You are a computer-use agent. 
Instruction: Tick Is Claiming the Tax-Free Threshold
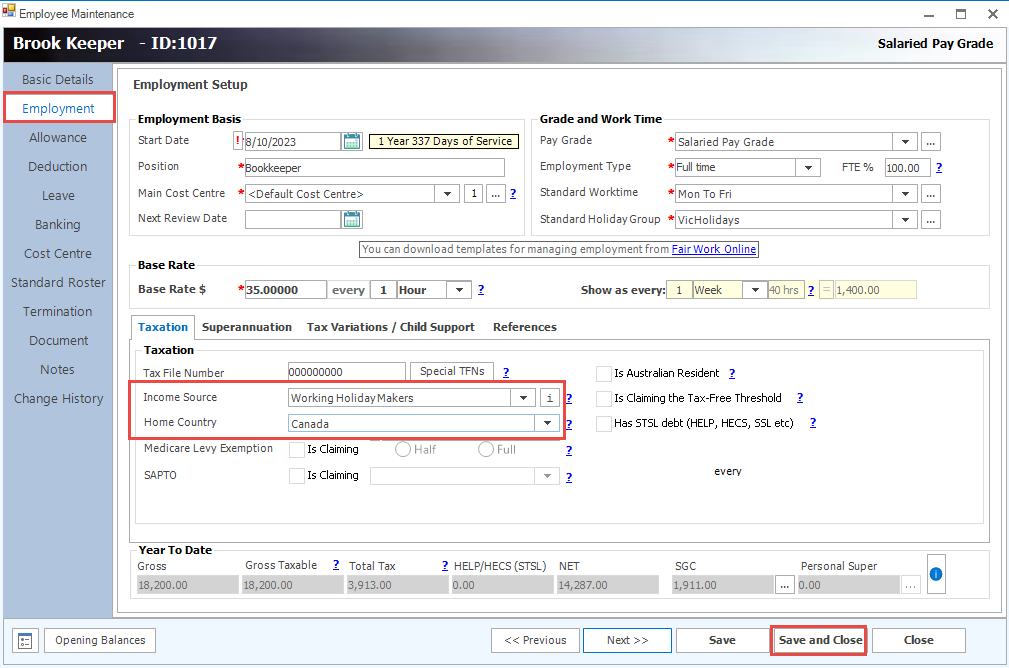click(x=604, y=398)
